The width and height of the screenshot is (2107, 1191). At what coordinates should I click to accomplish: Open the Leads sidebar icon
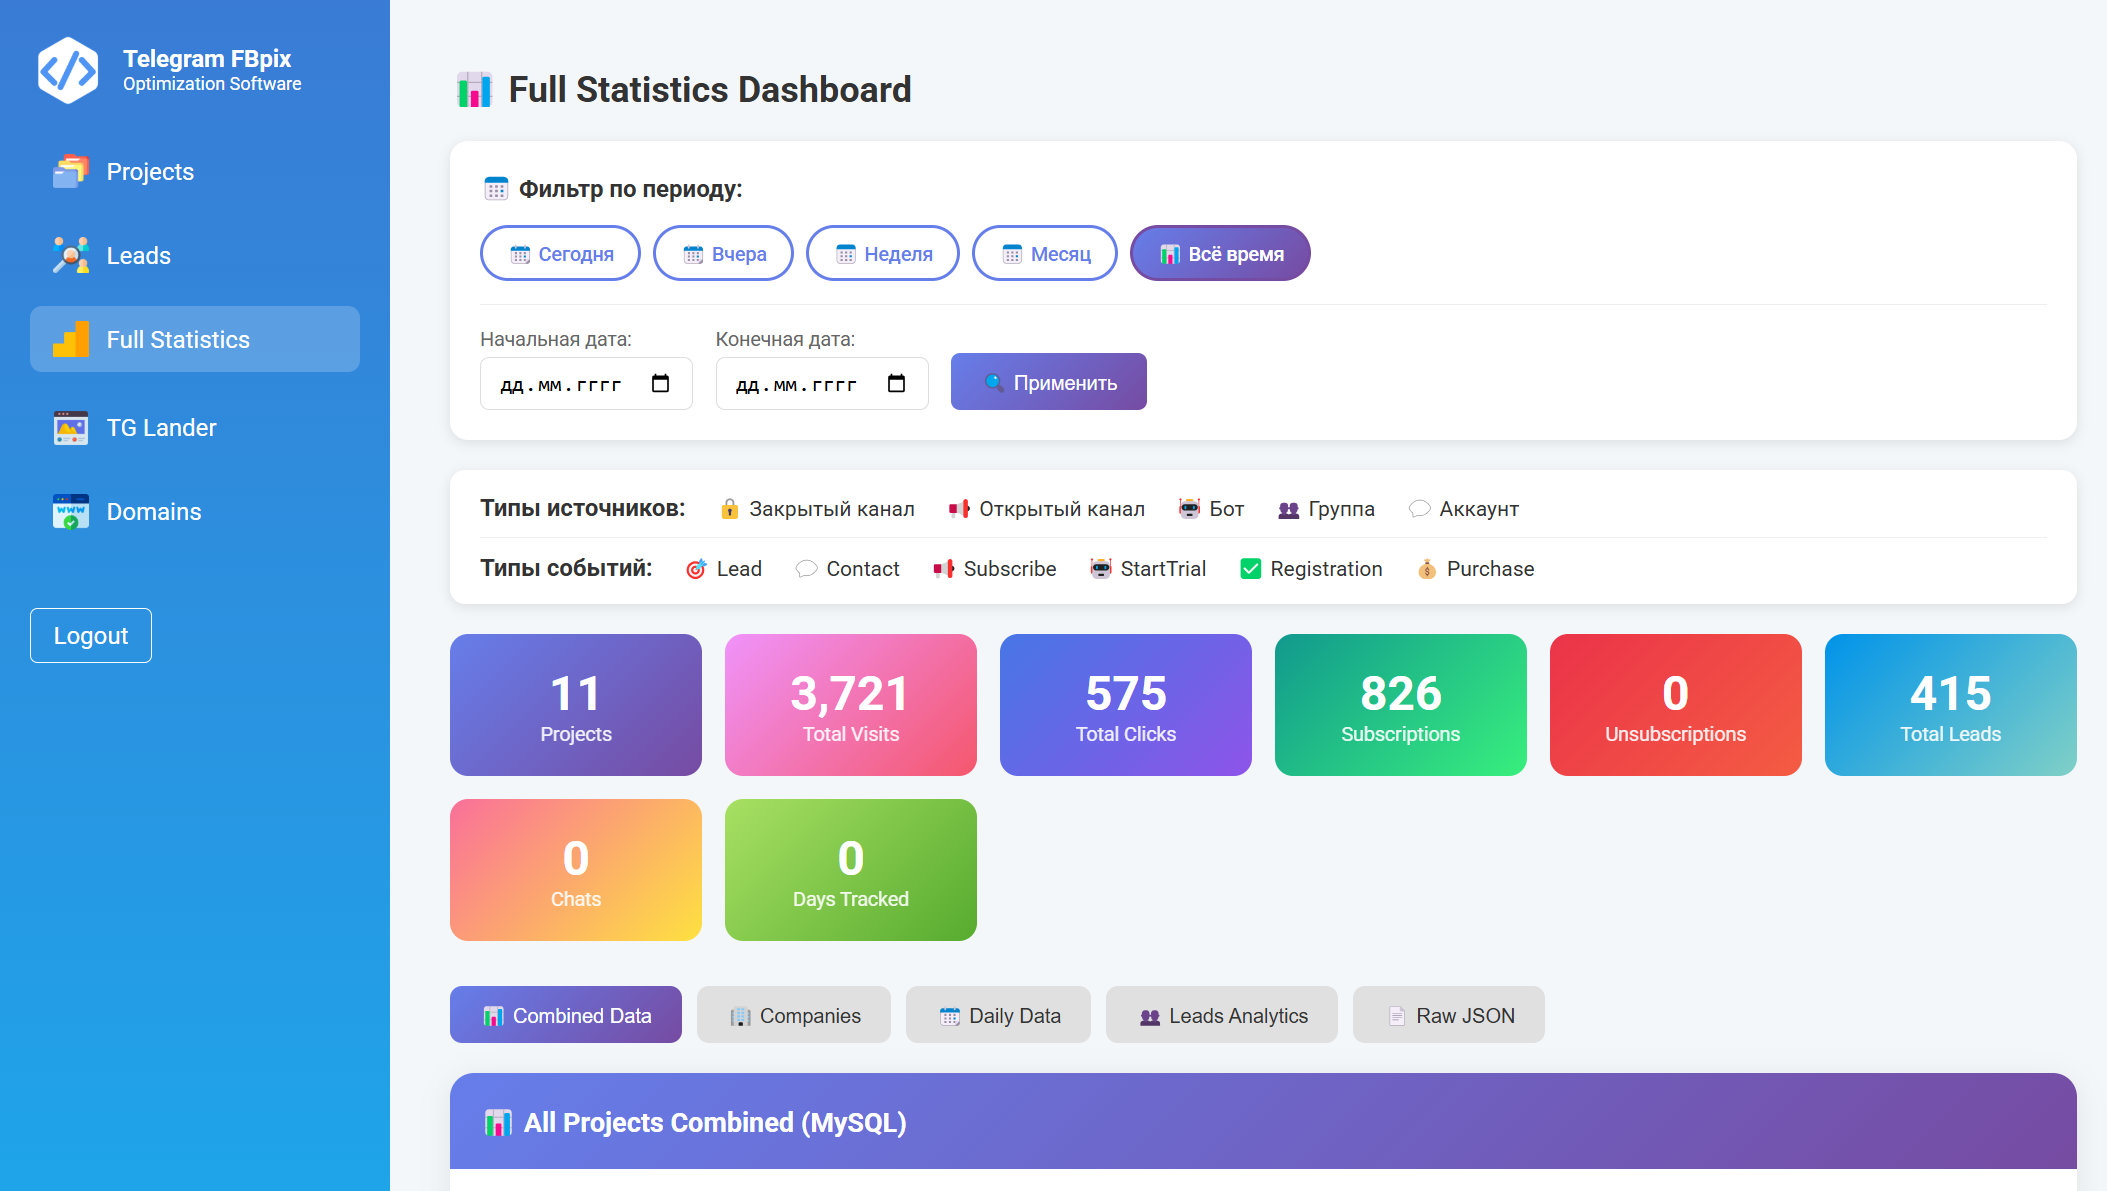pos(71,256)
